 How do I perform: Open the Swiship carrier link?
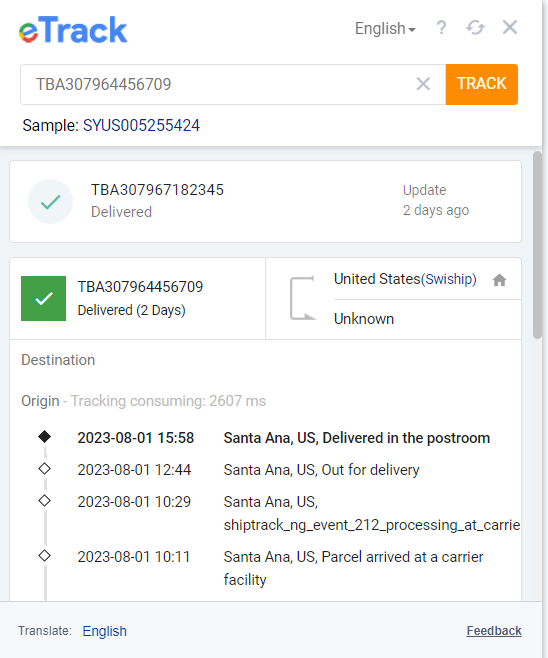tap(449, 279)
